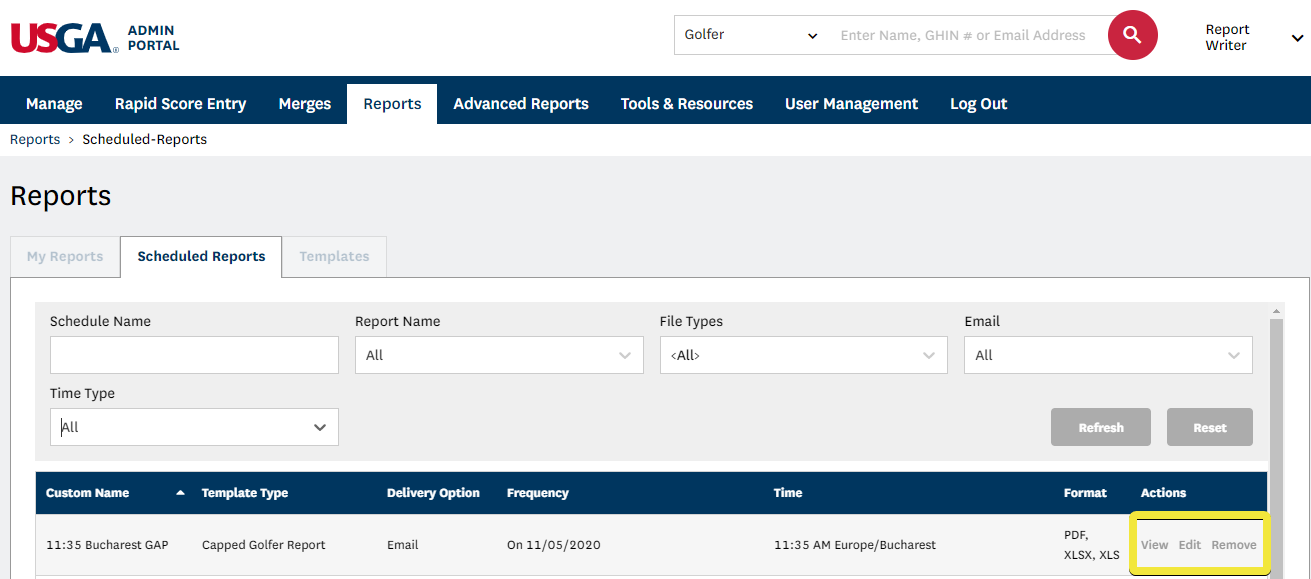Click the USGA Admin Portal logo
Screen dimensions: 1311x579
point(95,38)
